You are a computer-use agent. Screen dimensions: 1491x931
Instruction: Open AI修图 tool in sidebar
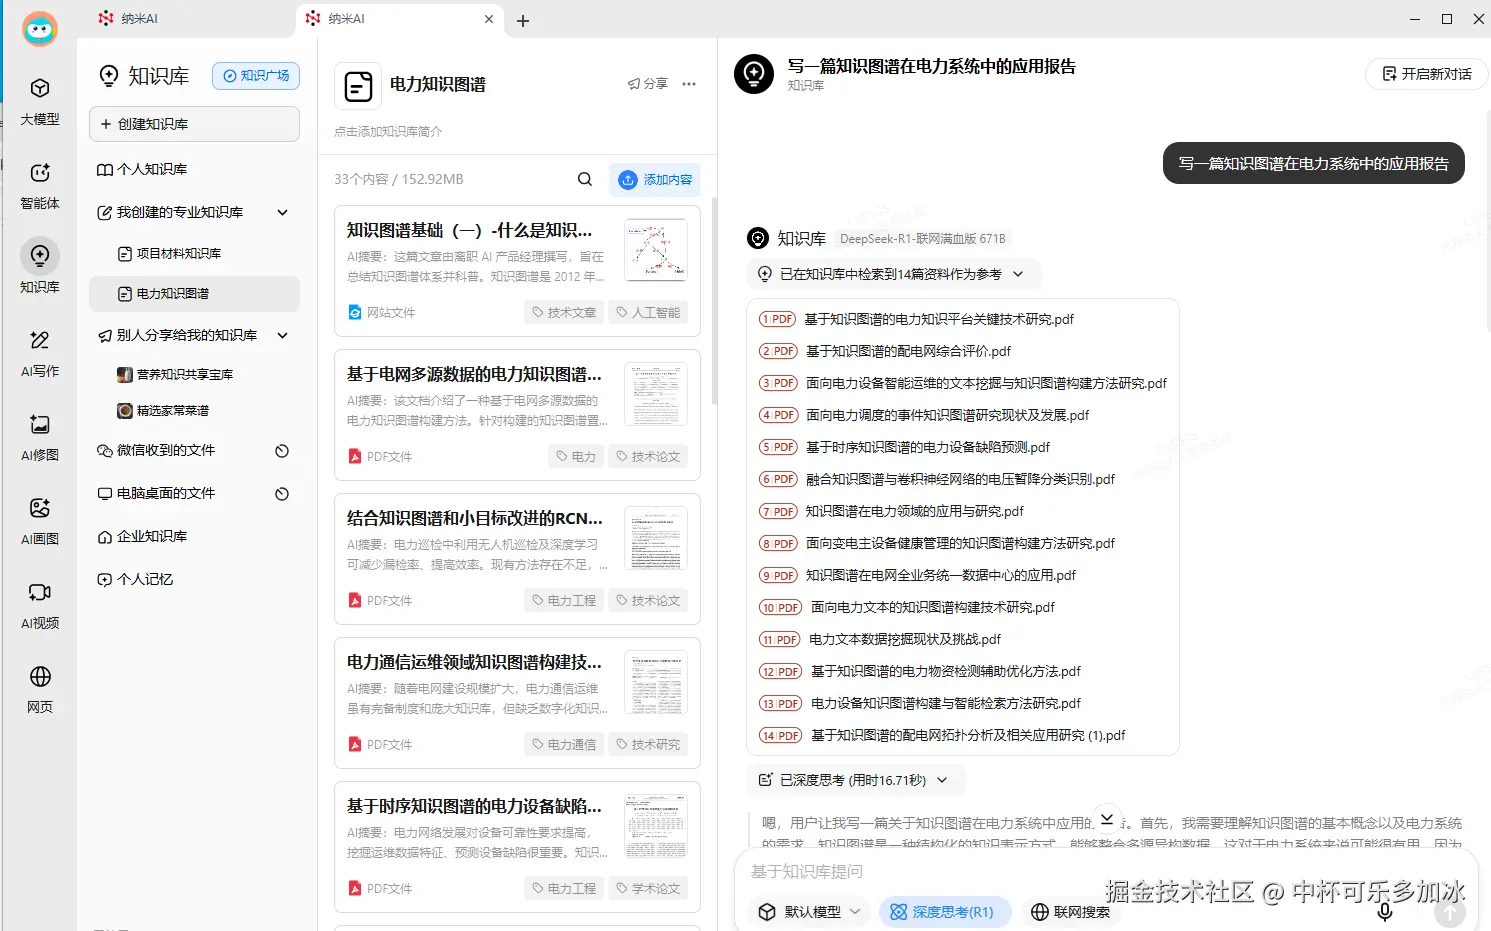click(40, 438)
